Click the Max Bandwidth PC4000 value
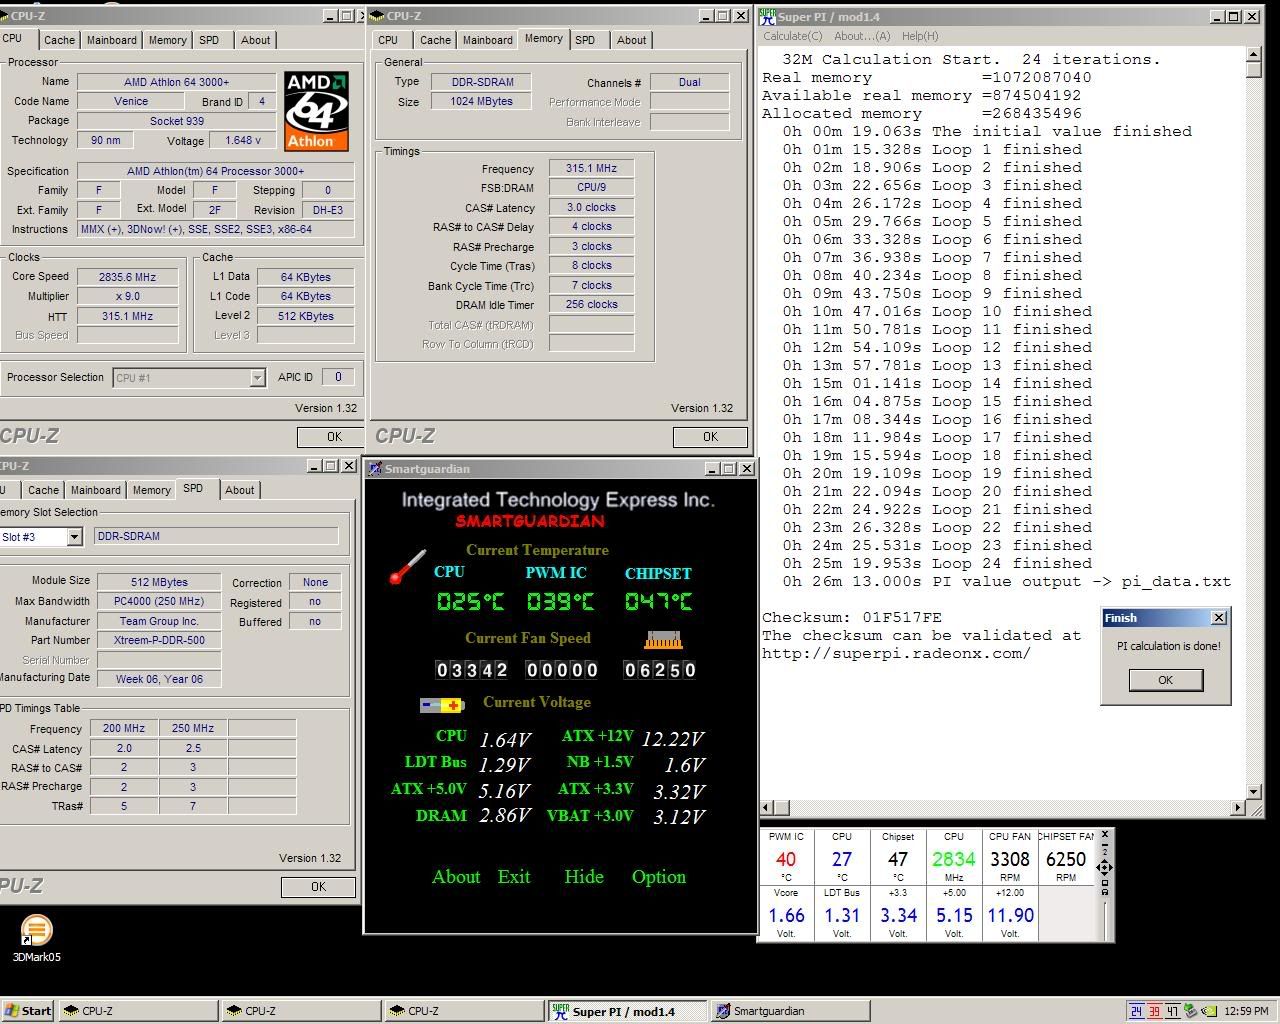Screen dimensions: 1280x1024 pyautogui.click(x=158, y=601)
